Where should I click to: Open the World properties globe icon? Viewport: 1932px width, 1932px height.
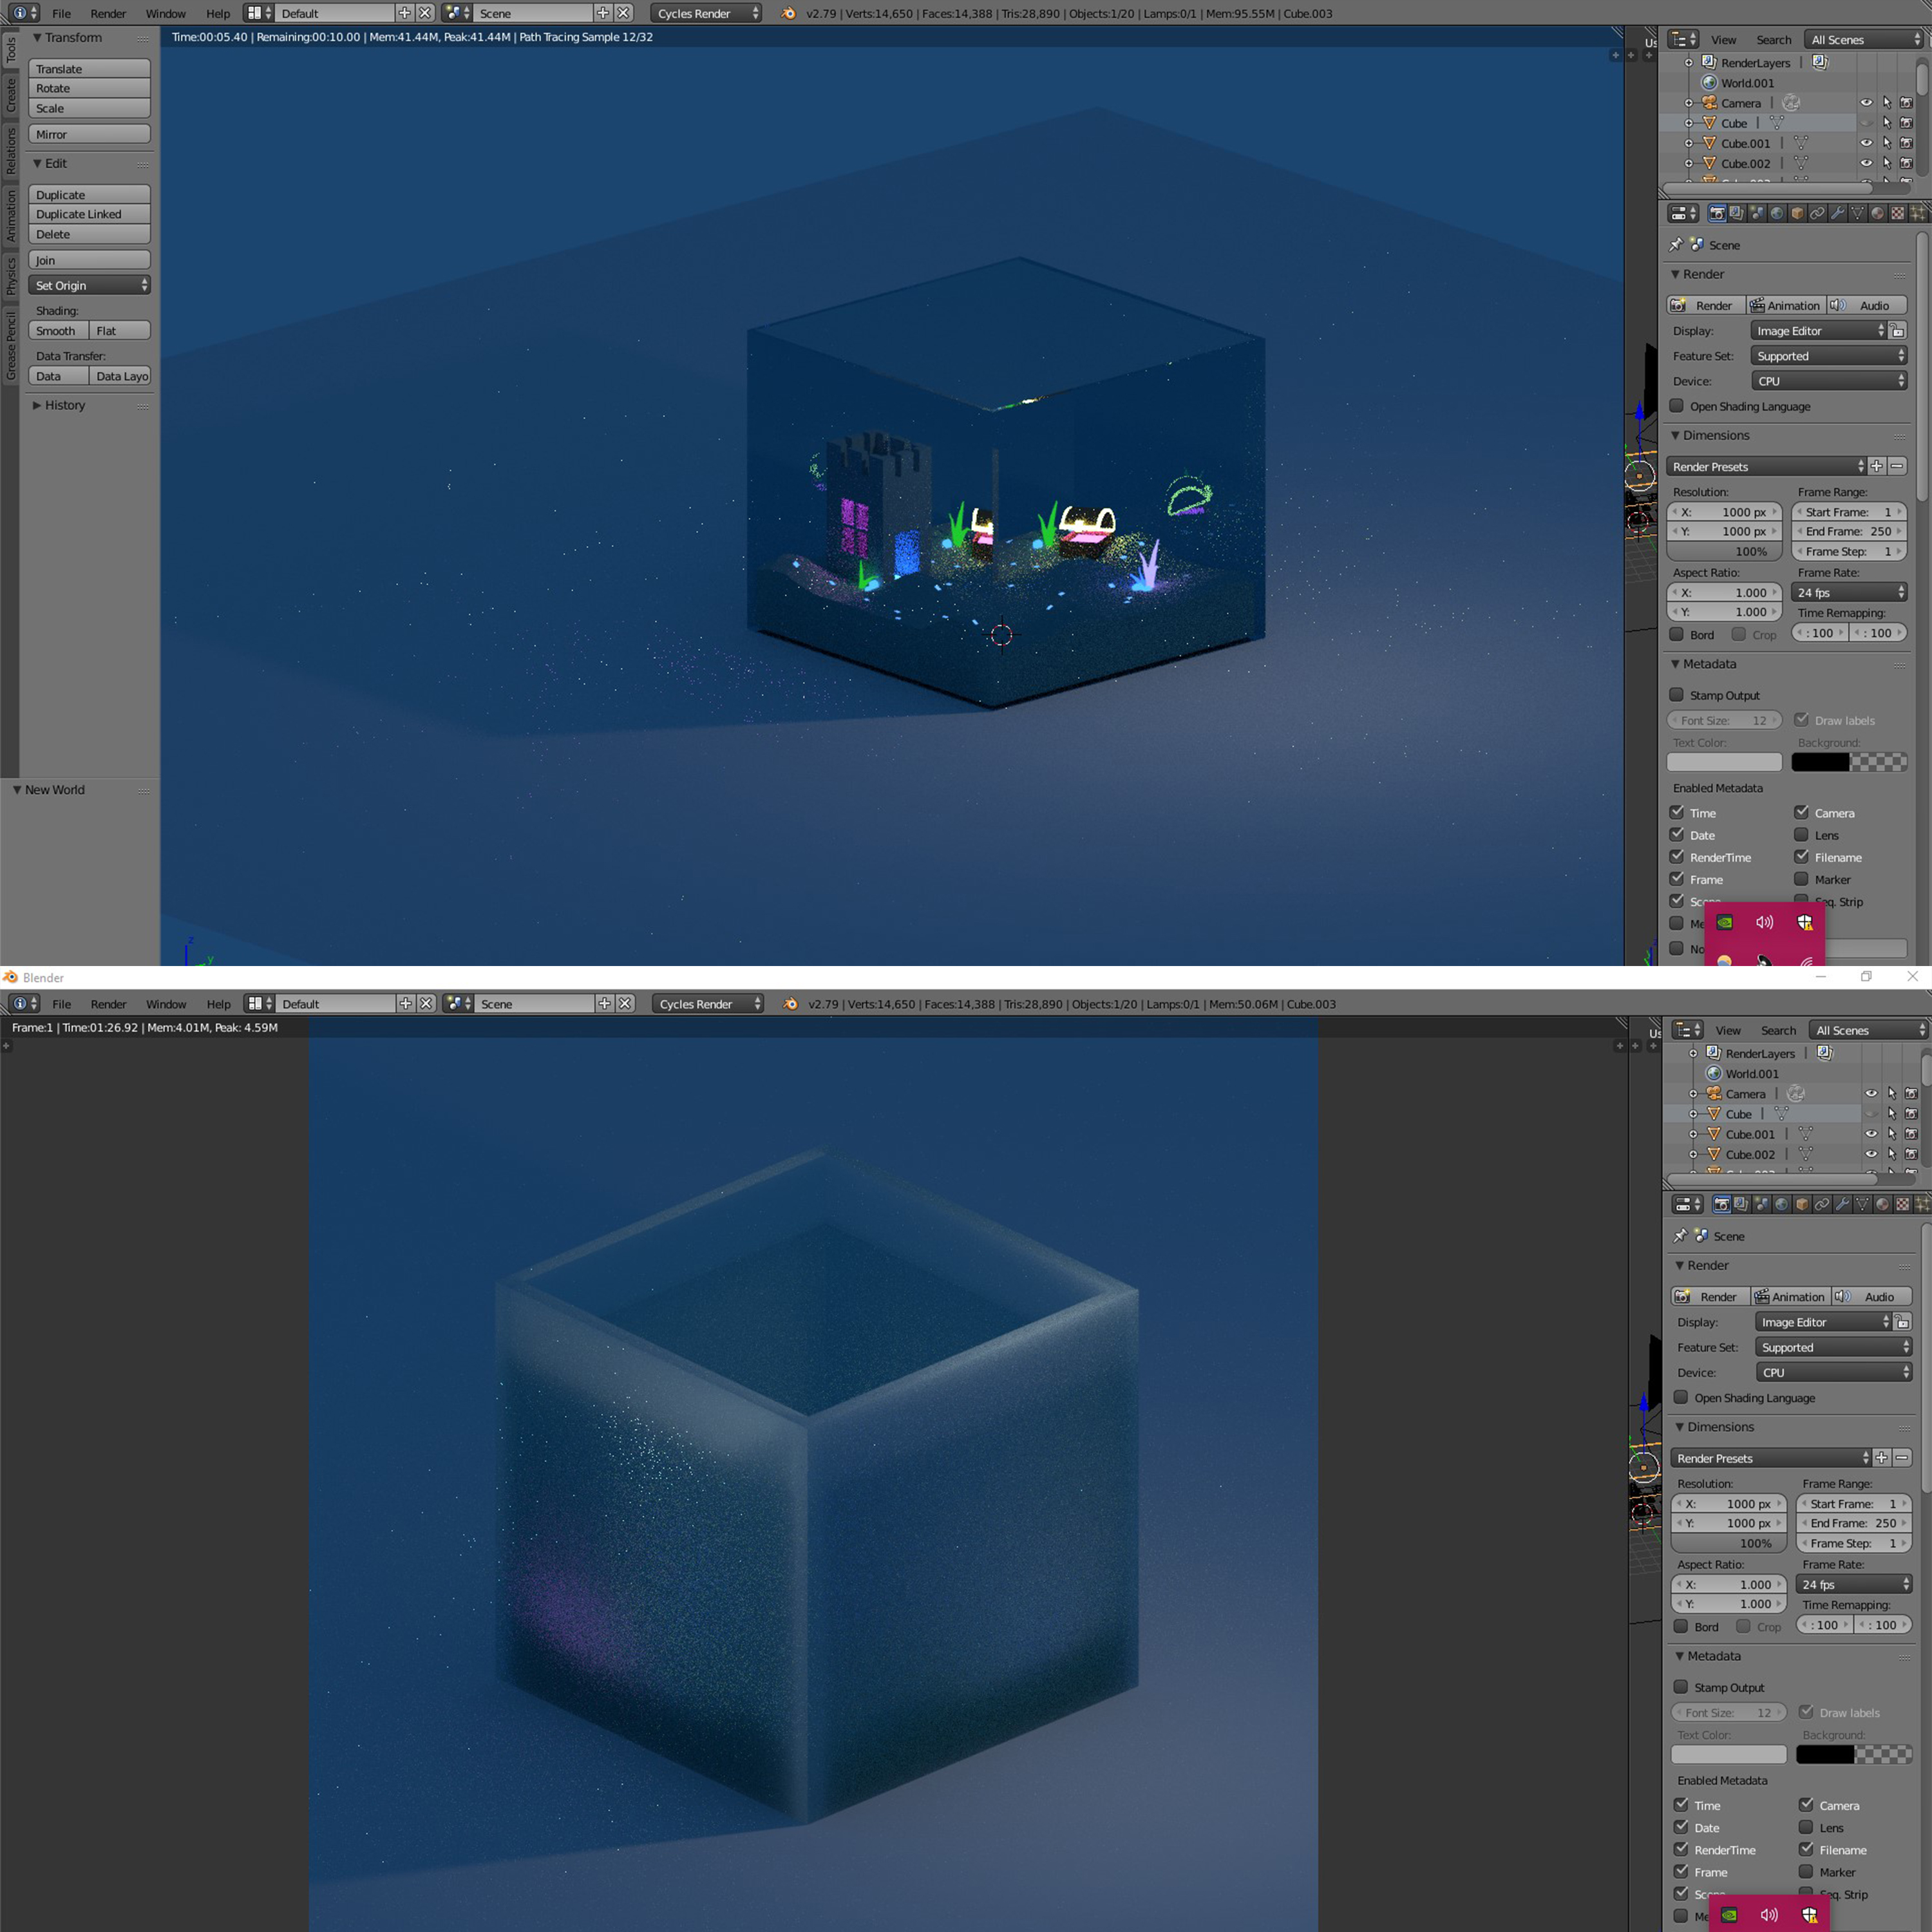(1777, 212)
